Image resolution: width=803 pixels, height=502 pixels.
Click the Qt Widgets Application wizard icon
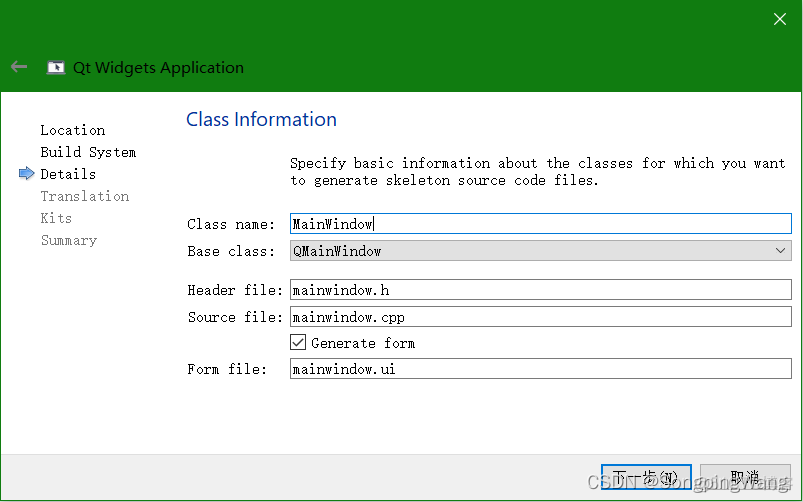56,68
